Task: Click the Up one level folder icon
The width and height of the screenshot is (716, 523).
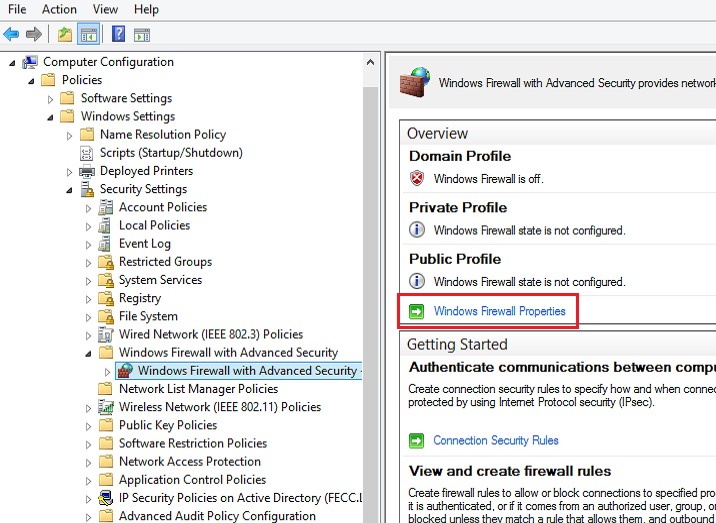Action: [x=65, y=34]
